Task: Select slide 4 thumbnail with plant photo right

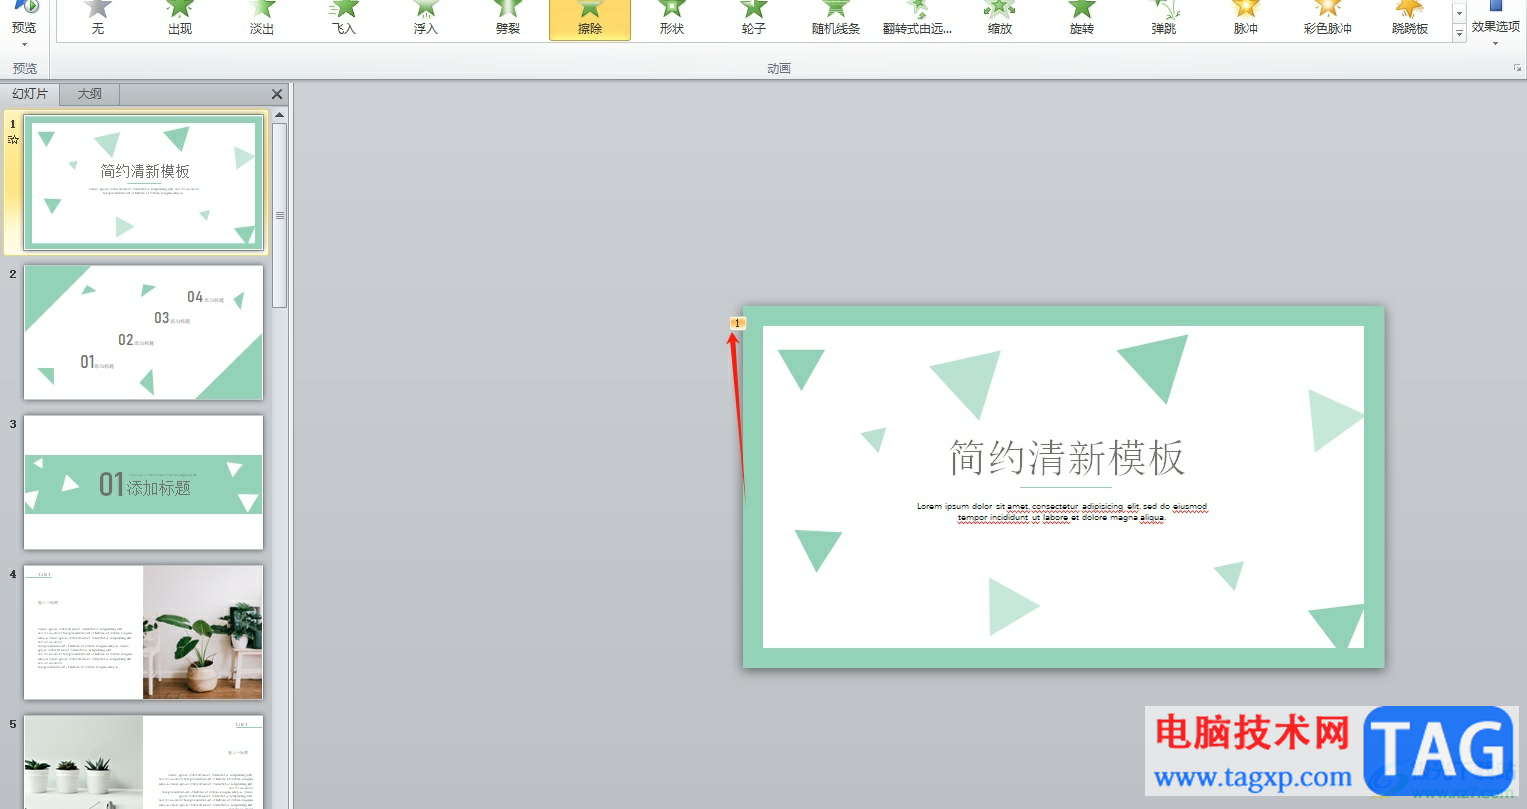Action: [x=144, y=632]
